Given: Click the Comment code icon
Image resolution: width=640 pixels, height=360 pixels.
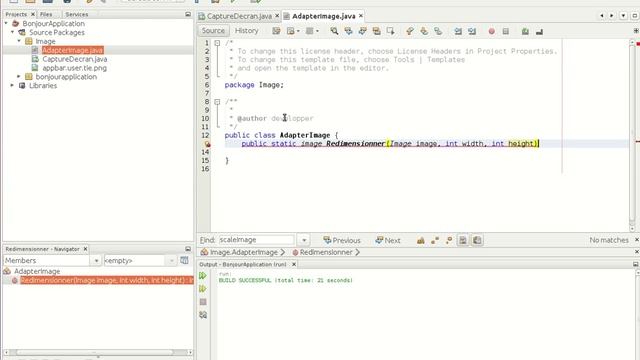Looking at the screenshot, I should [525, 31].
